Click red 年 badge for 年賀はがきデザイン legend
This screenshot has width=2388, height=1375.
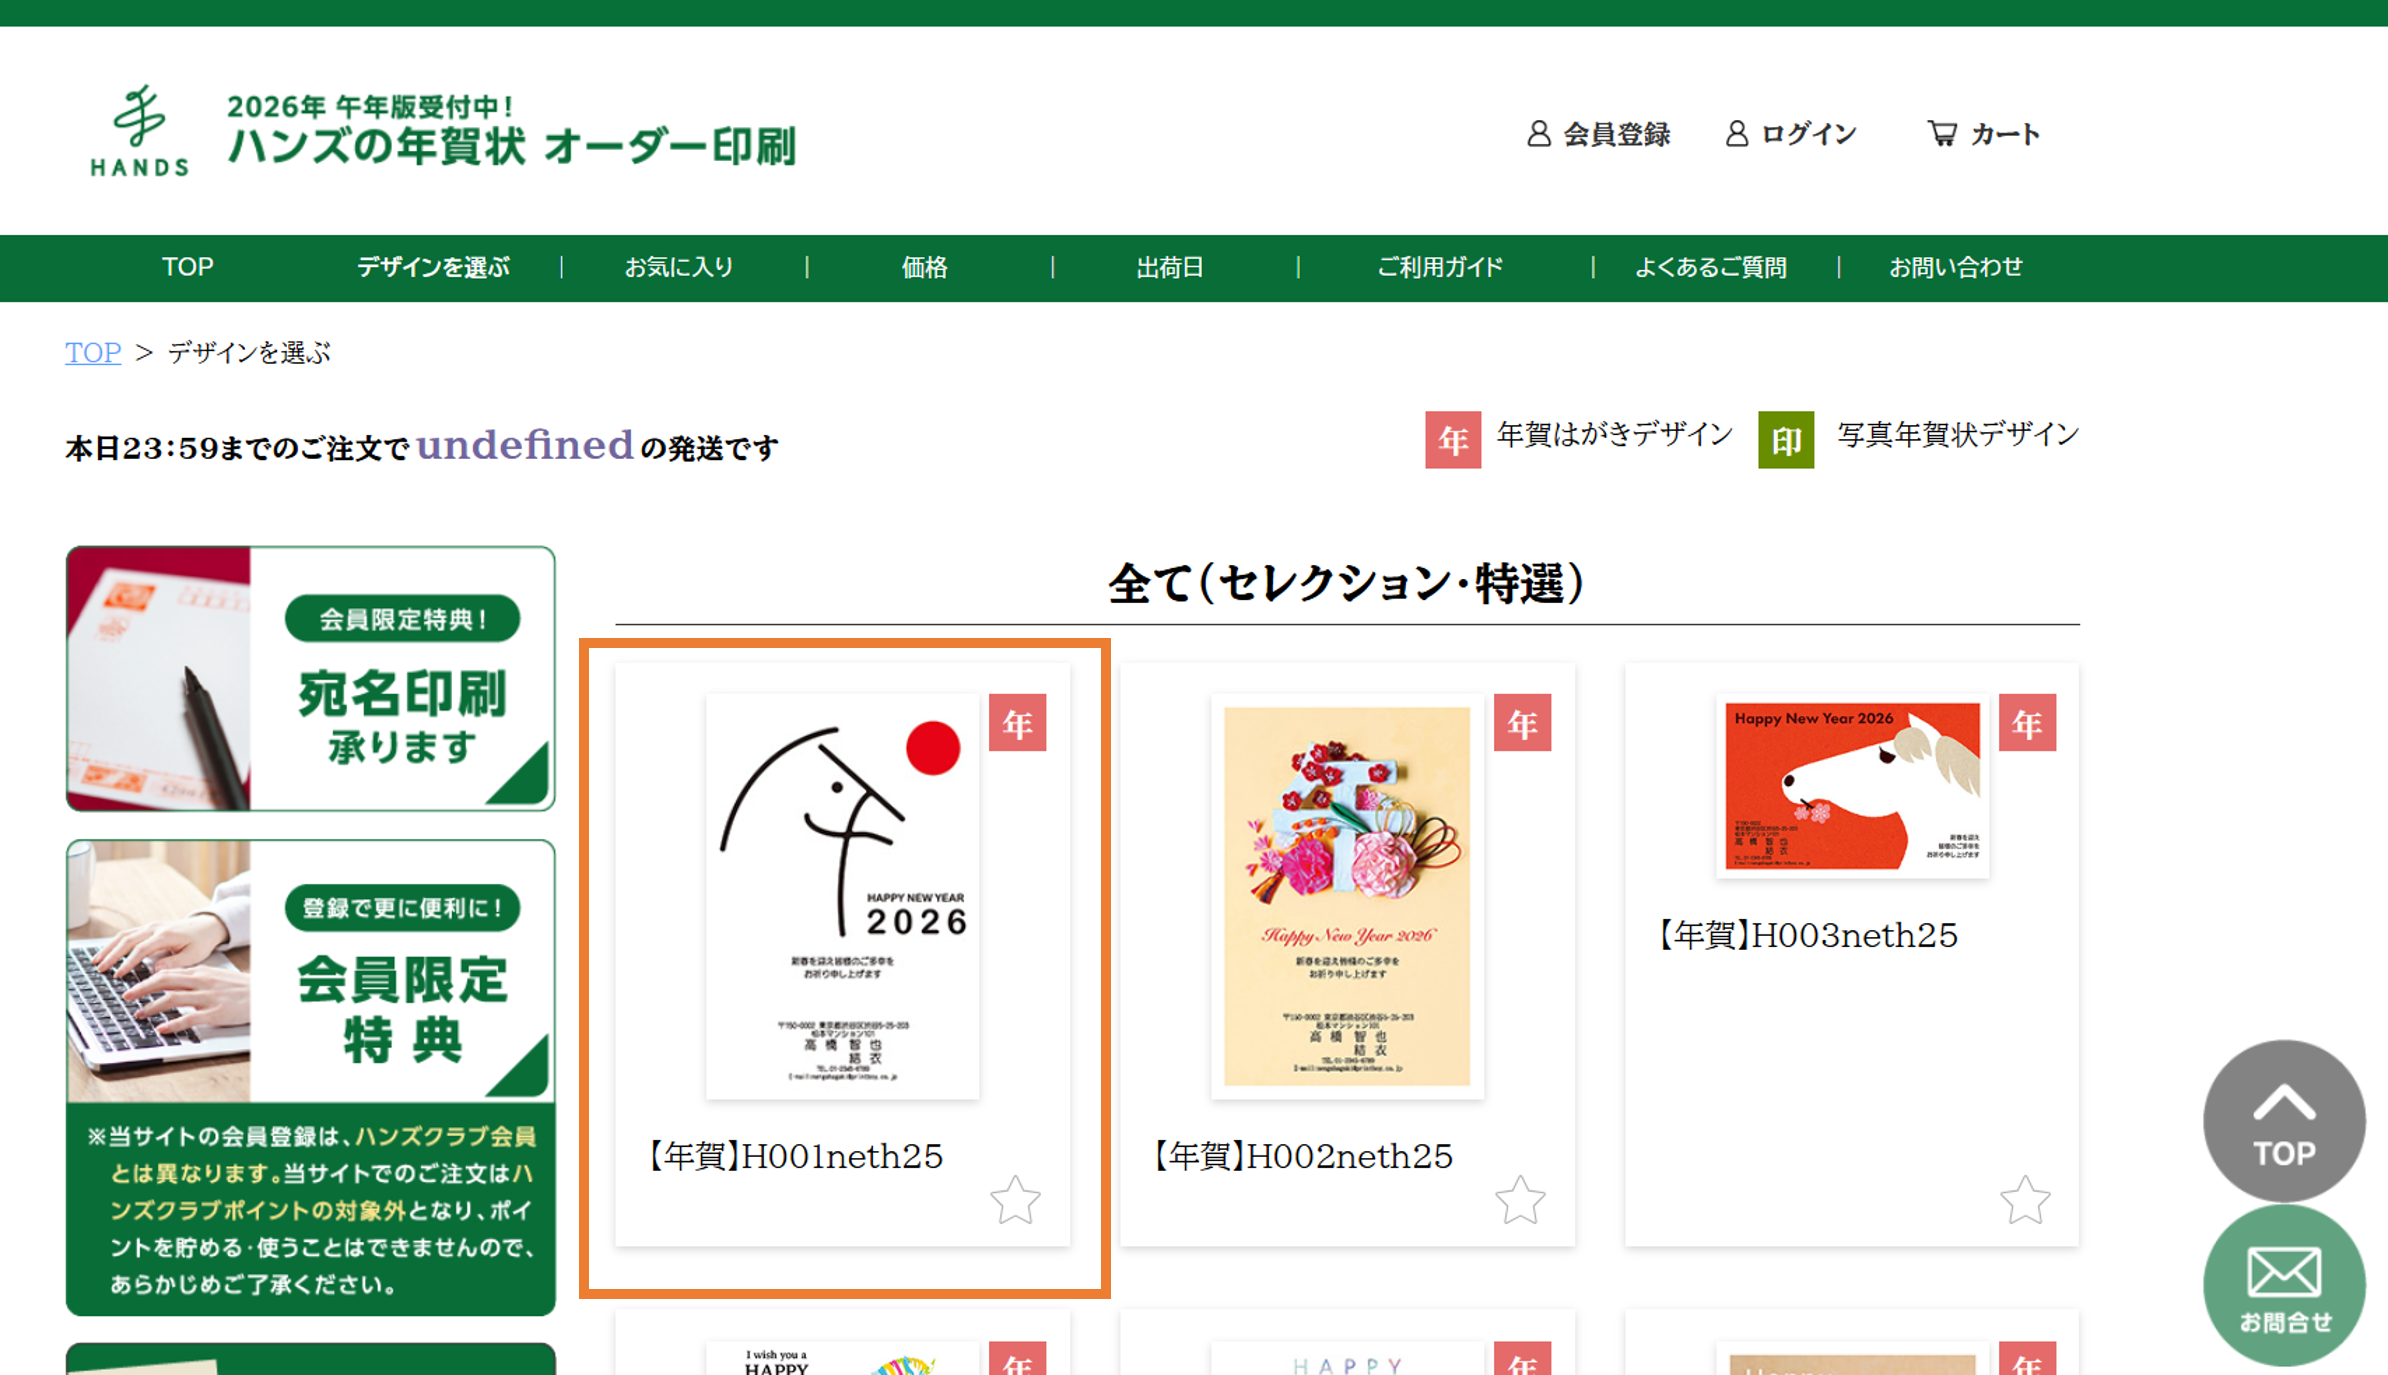(1452, 440)
